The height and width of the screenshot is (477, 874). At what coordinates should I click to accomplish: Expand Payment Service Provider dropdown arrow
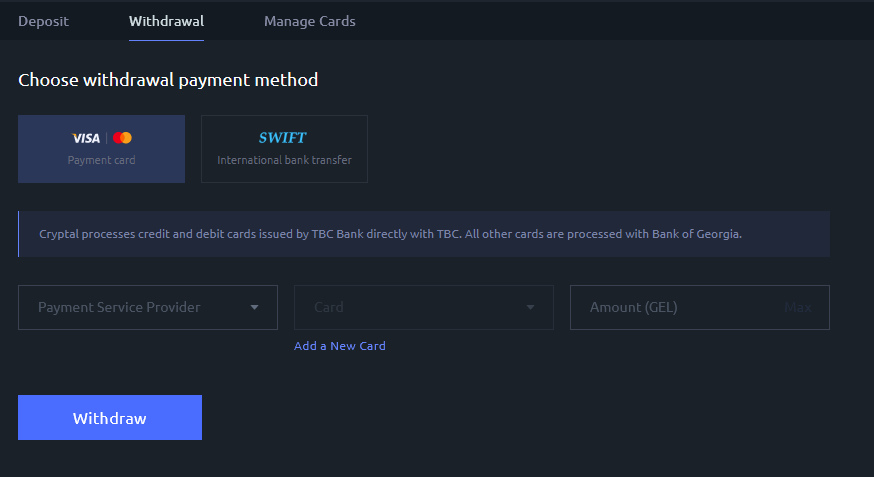click(x=254, y=307)
